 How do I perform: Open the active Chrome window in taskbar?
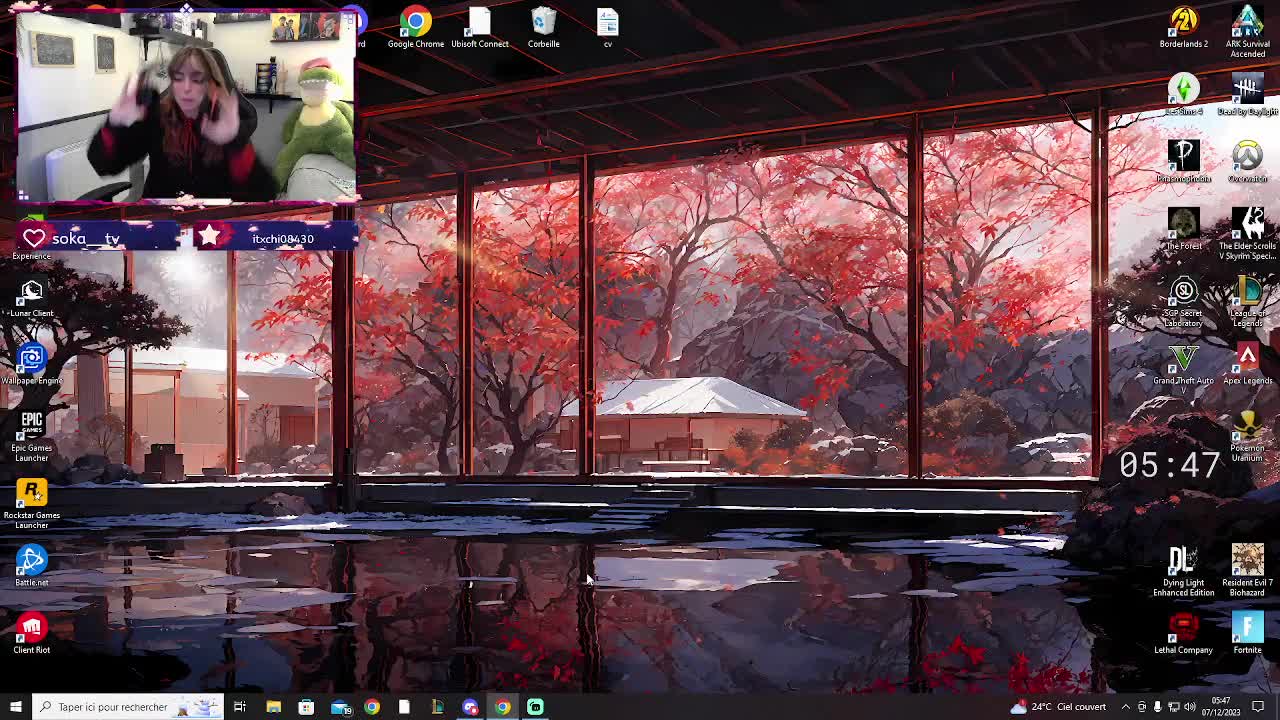click(x=502, y=707)
